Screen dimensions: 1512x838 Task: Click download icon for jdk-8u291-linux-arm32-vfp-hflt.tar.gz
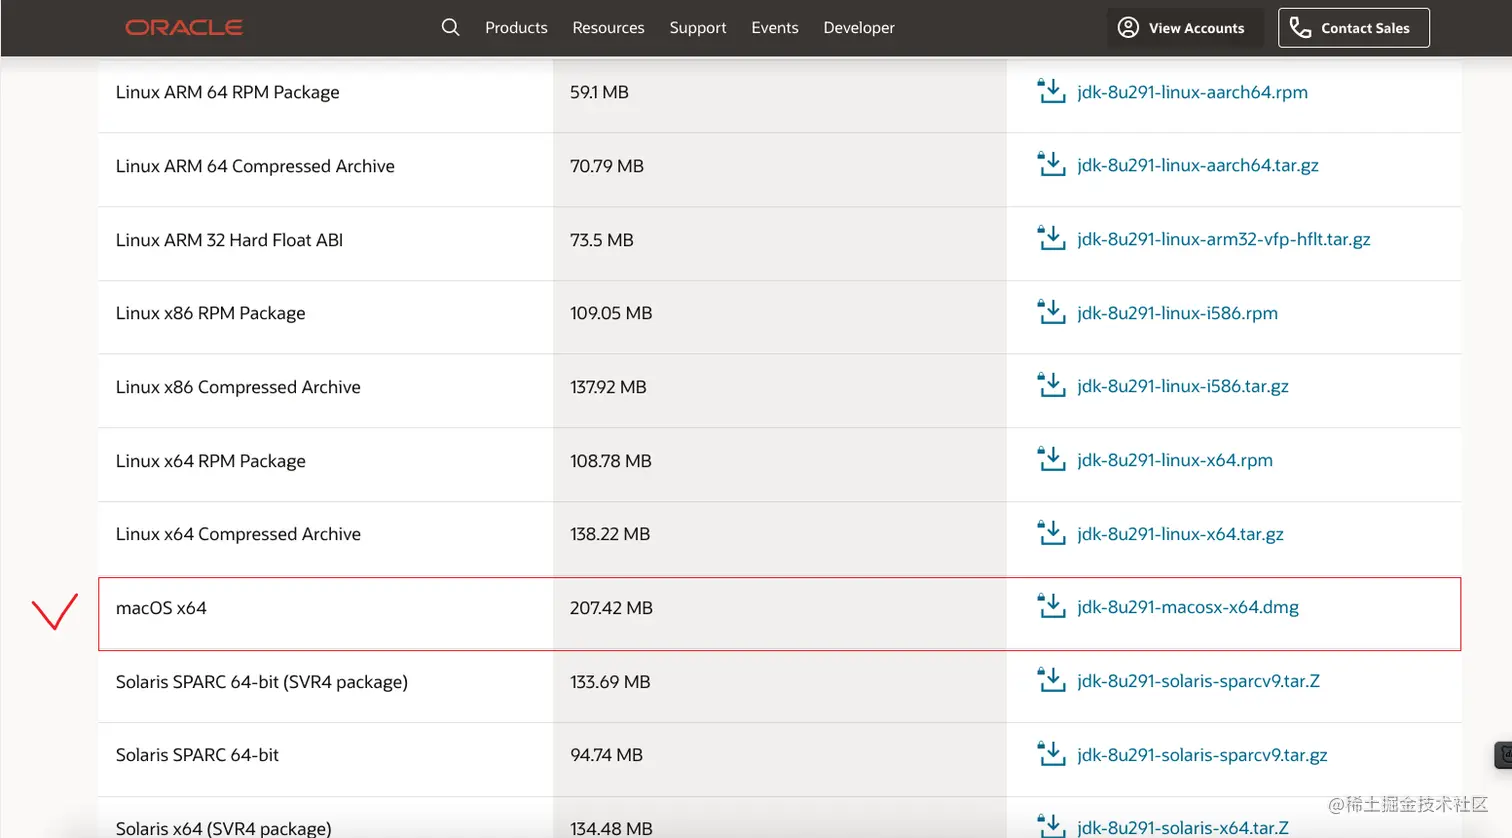tap(1051, 239)
